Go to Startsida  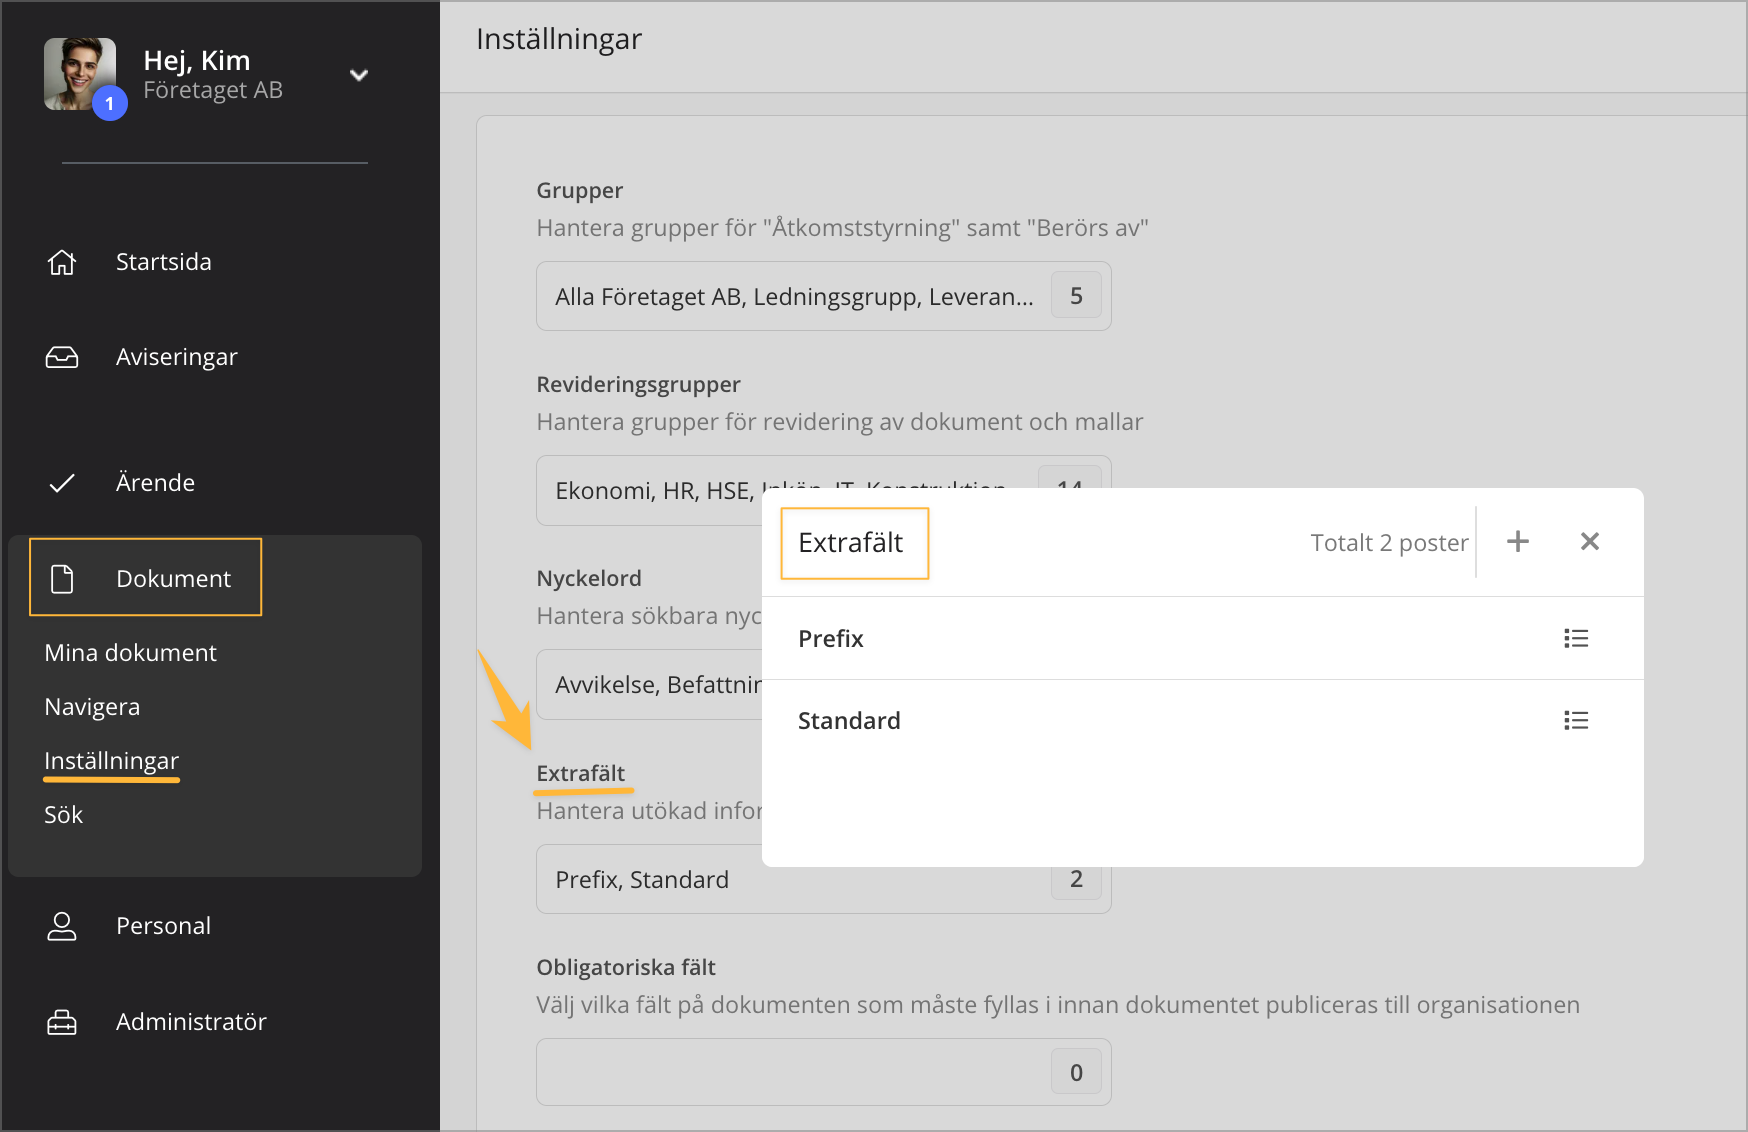pyautogui.click(x=163, y=262)
